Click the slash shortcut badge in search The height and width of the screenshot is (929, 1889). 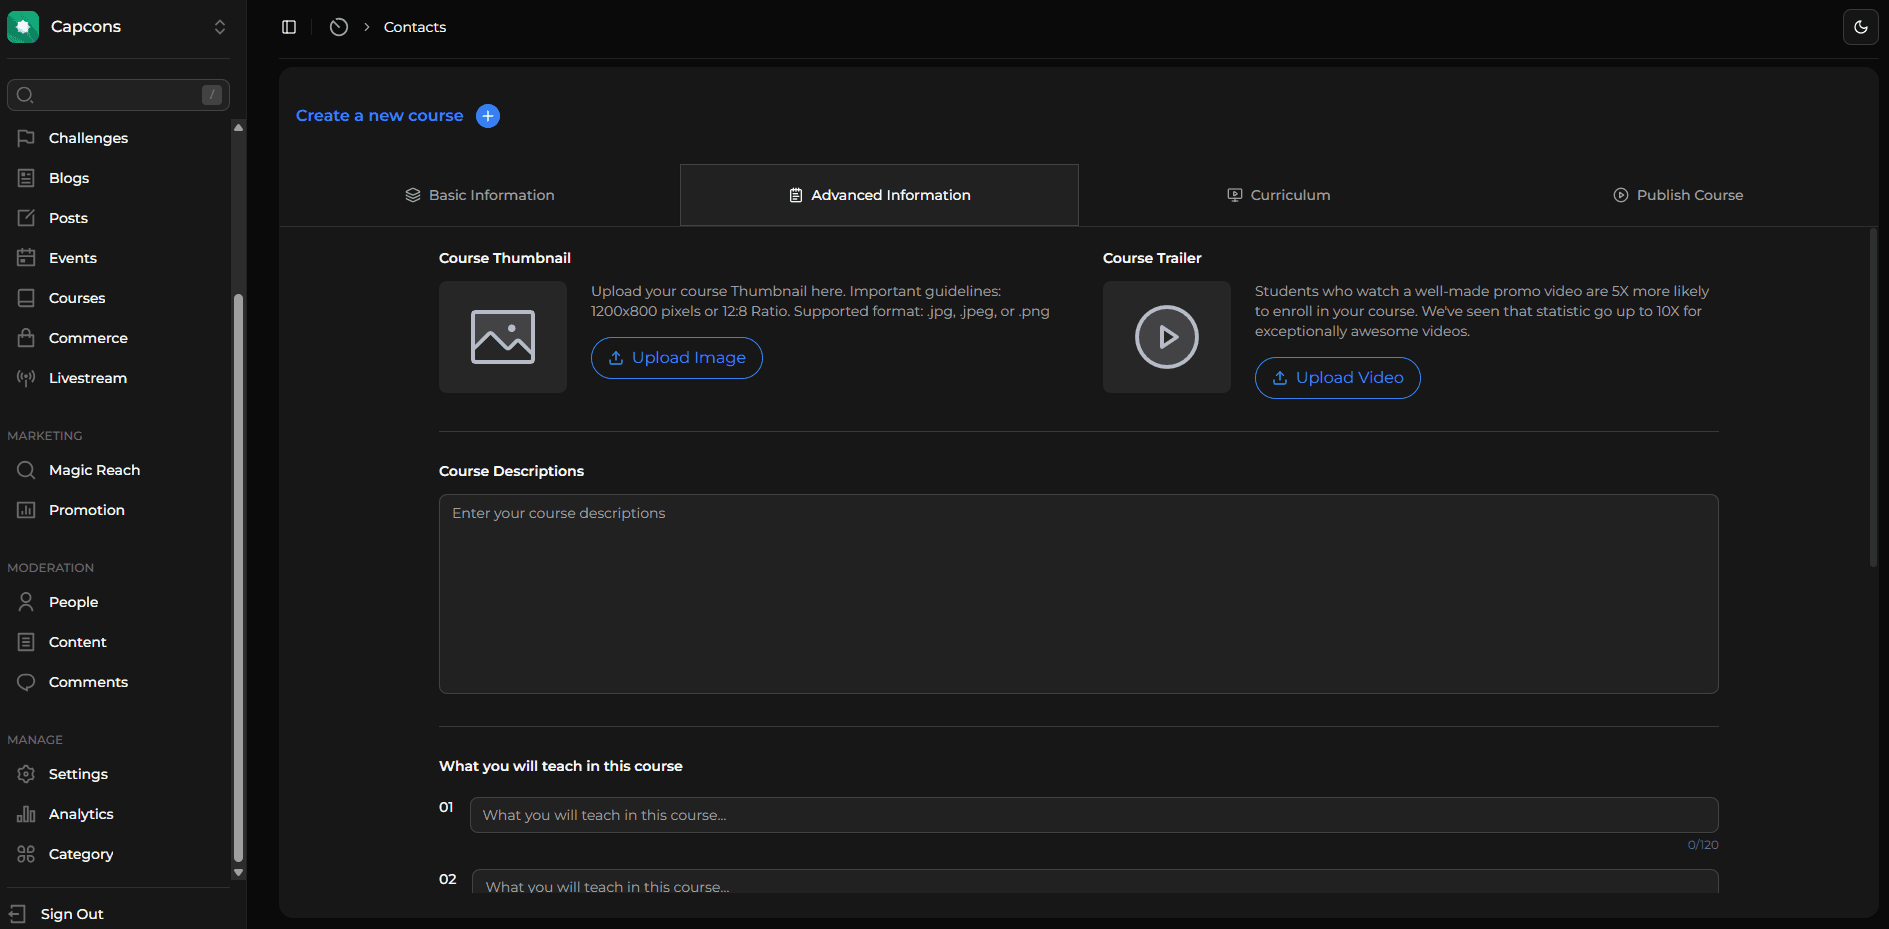click(212, 95)
